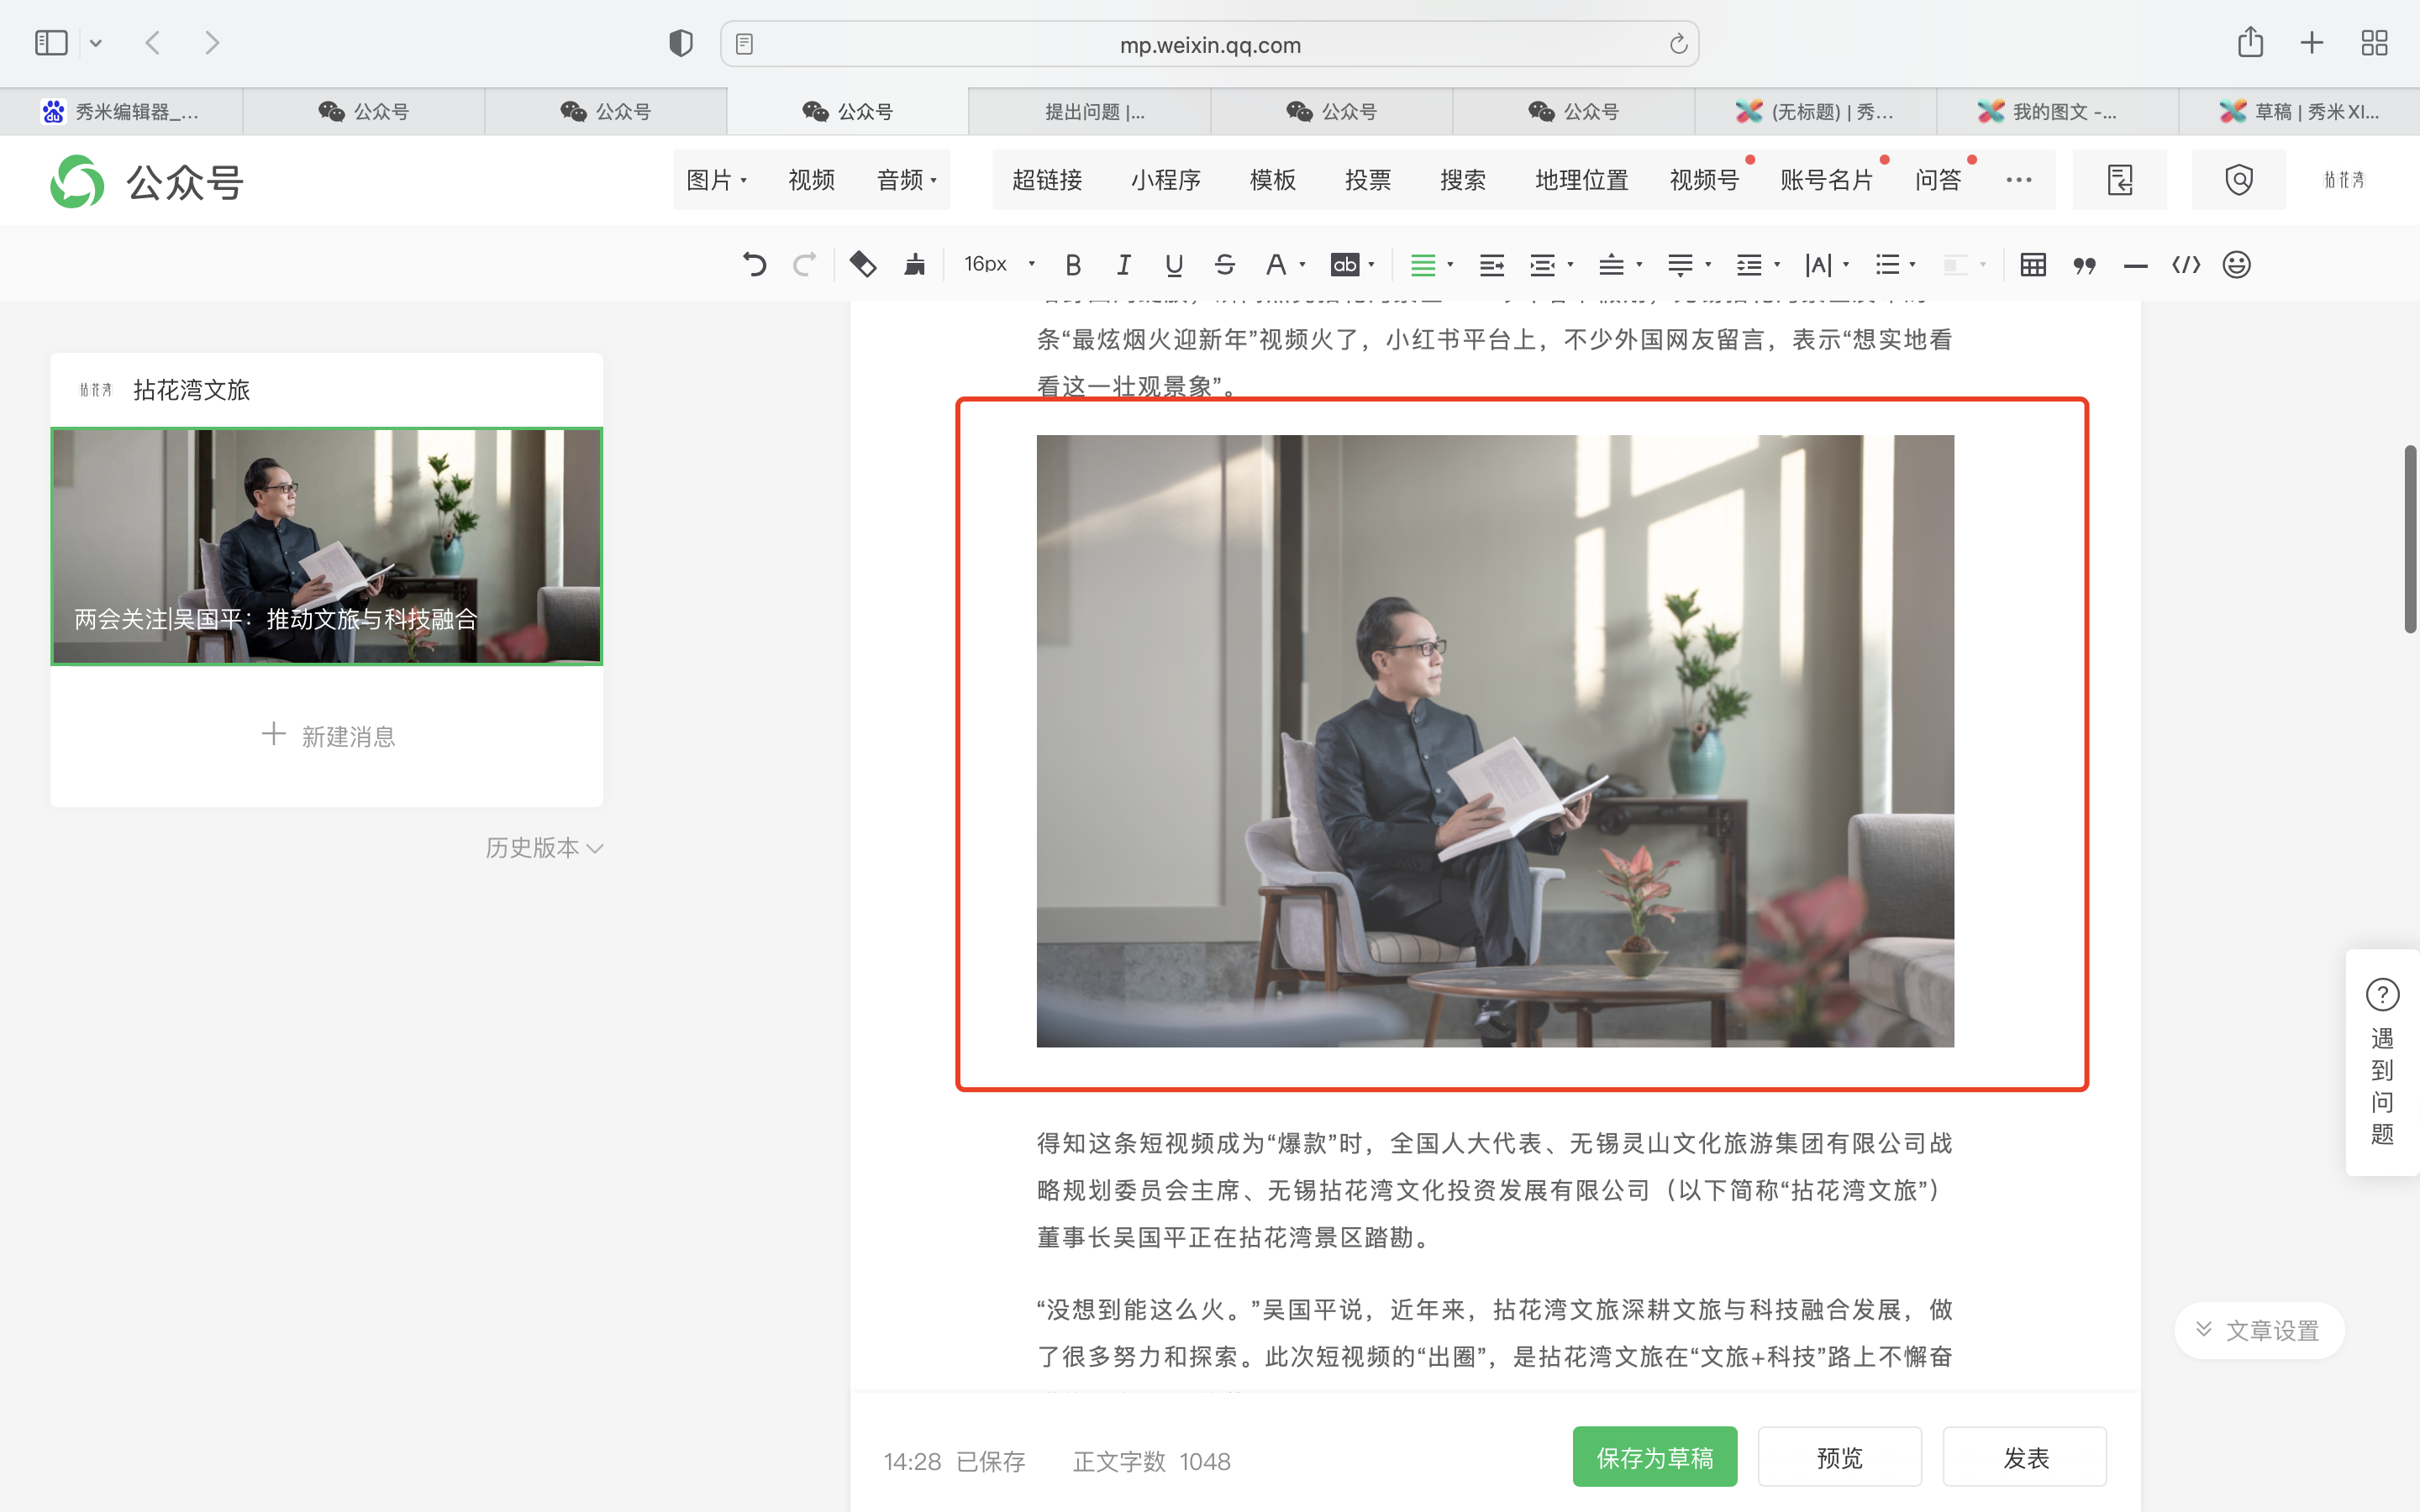The image size is (2420, 1512).
Task: Insert a table using the table icon
Action: (2032, 265)
